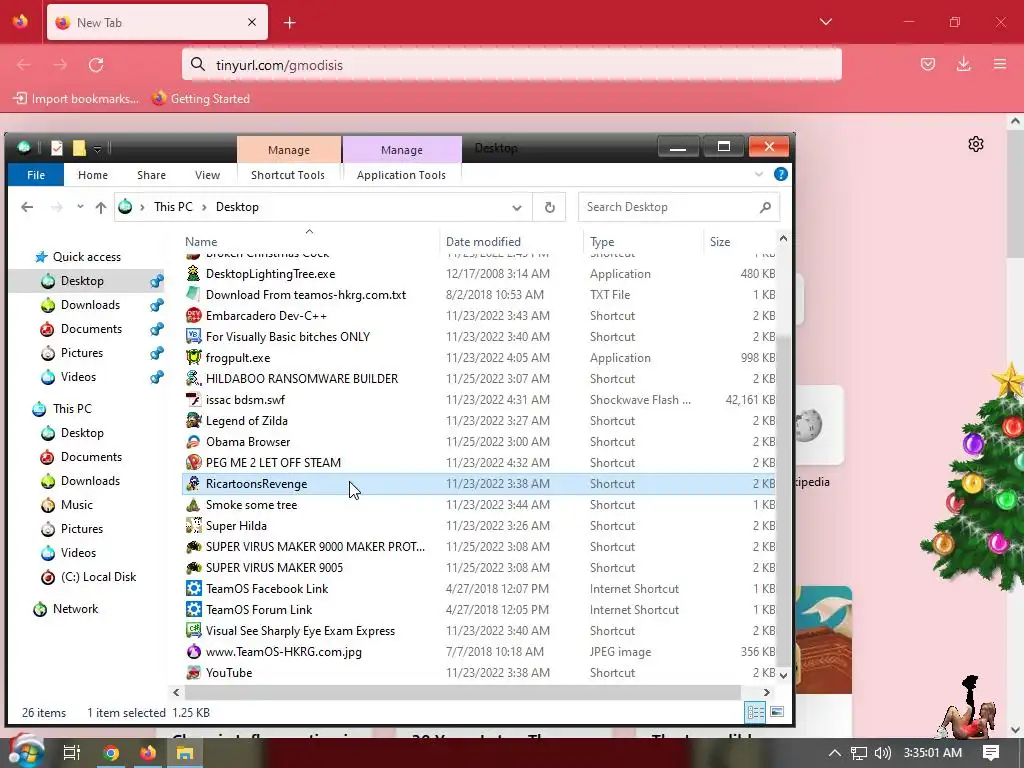Click the YouTube shortcut icon

[193, 673]
